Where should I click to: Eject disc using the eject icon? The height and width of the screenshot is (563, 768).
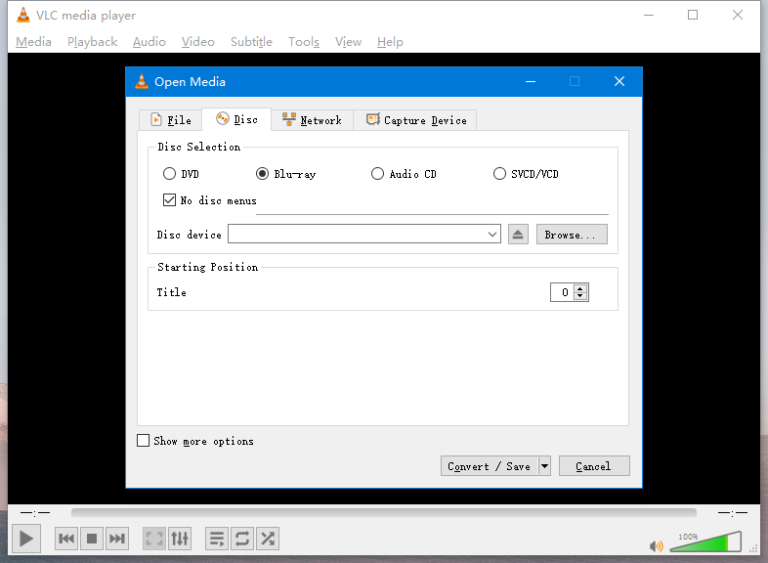(518, 234)
